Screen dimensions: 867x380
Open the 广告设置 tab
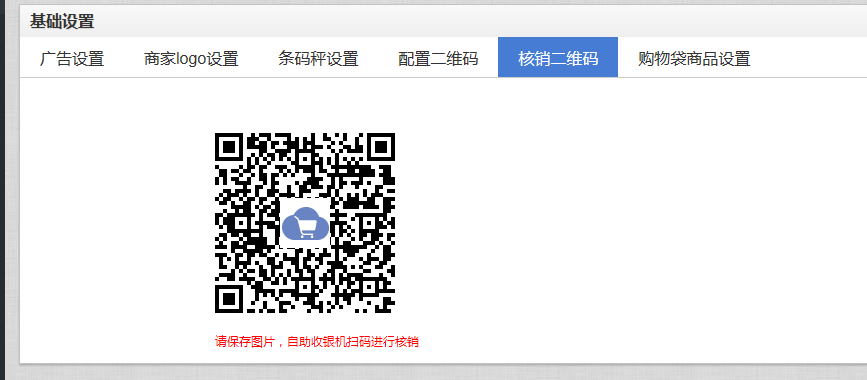click(x=72, y=58)
